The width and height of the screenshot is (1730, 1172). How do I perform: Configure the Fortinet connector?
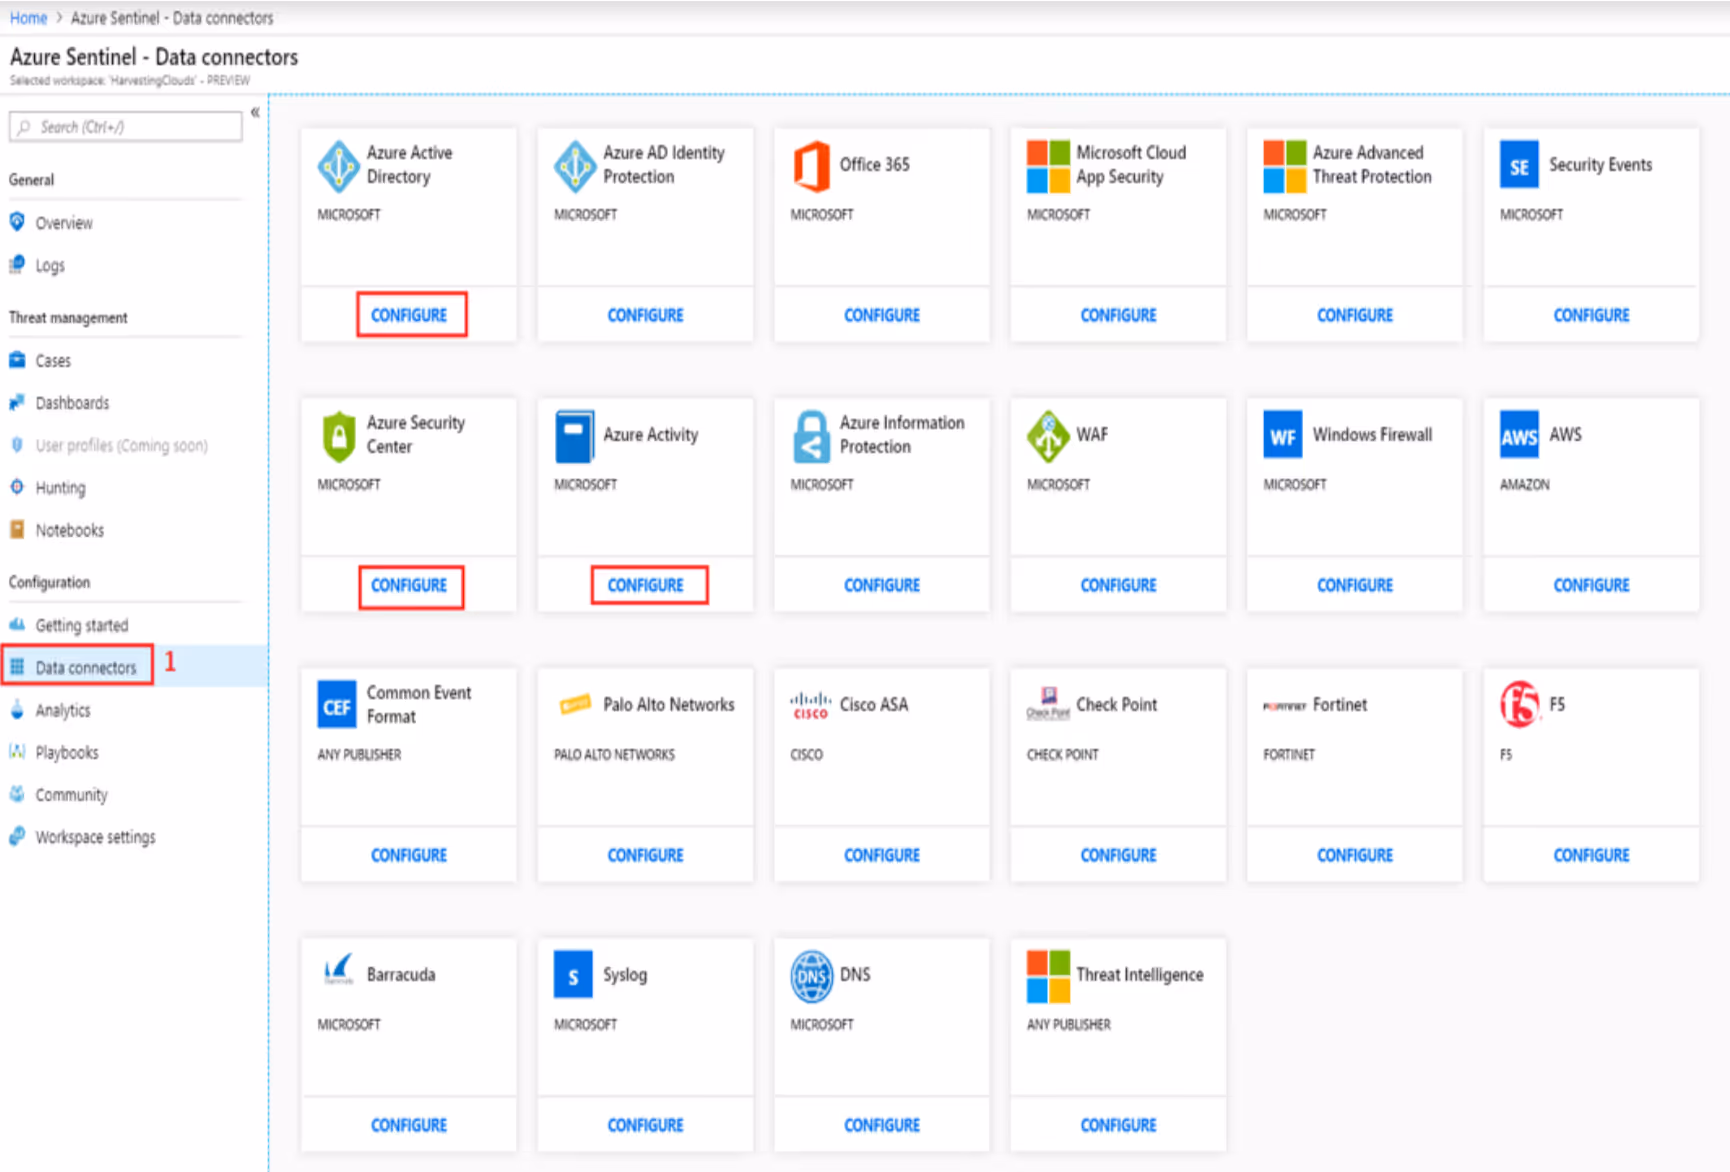[1355, 855]
